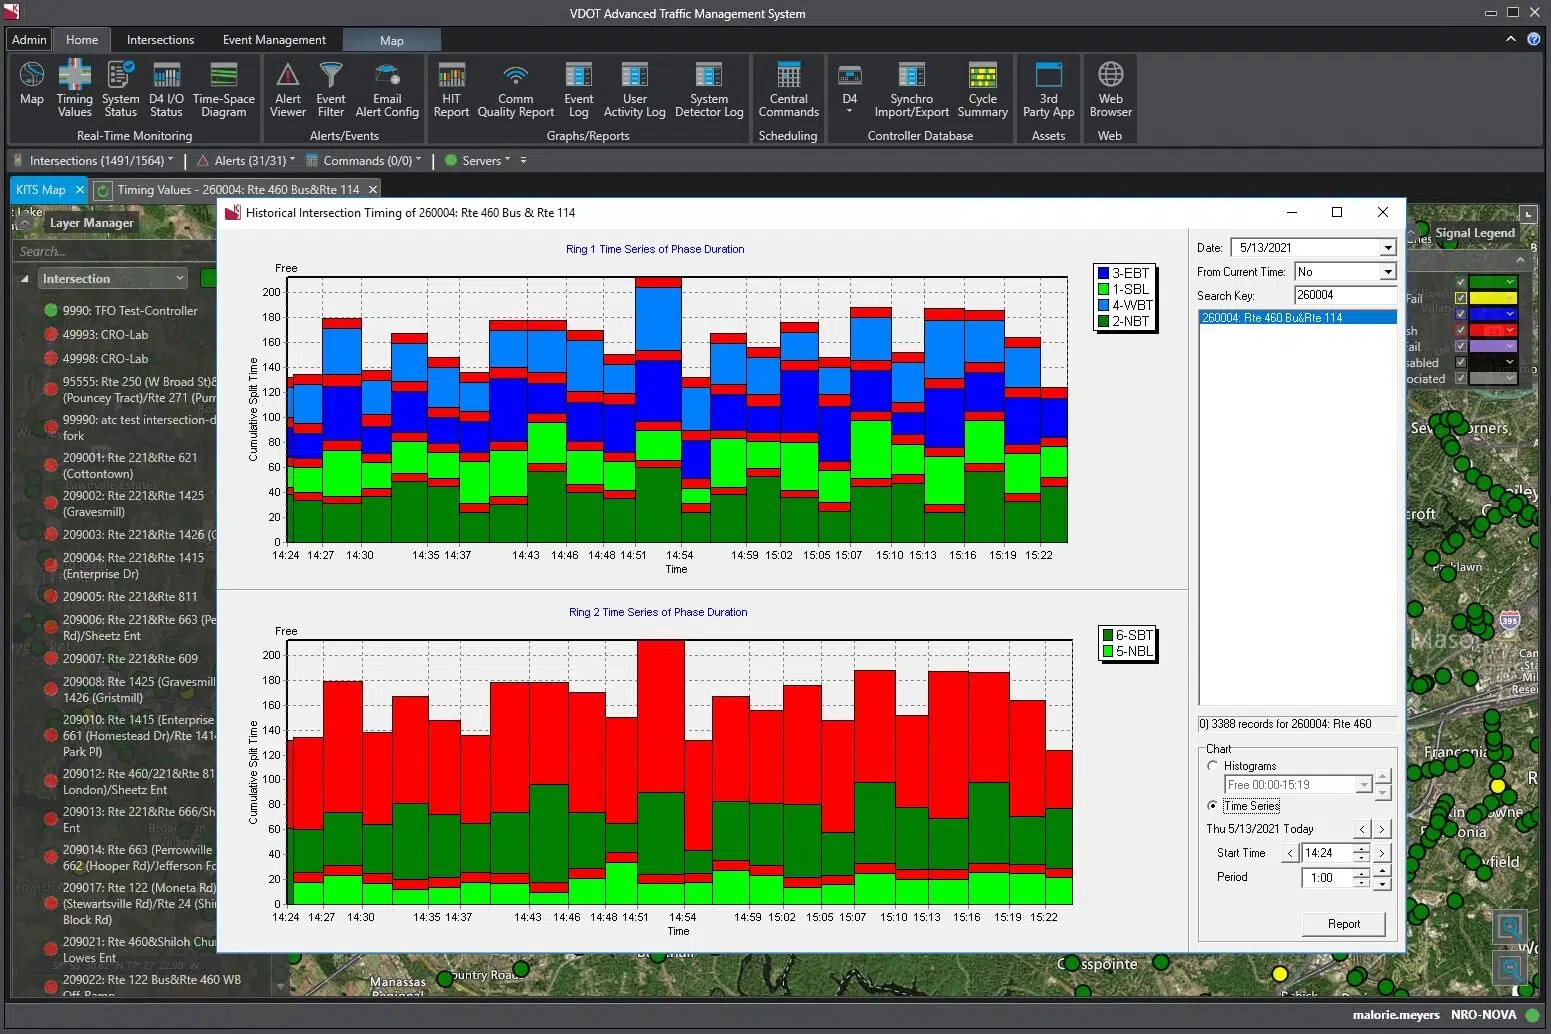Open the Date dropdown
Screen dimensions: 1551x1034
click(x=1387, y=248)
